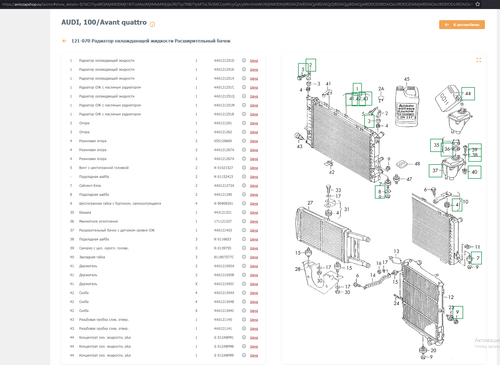This screenshot has width=500, height=365.
Task: Click diagram callout 35 for tank cap
Action: (436, 145)
